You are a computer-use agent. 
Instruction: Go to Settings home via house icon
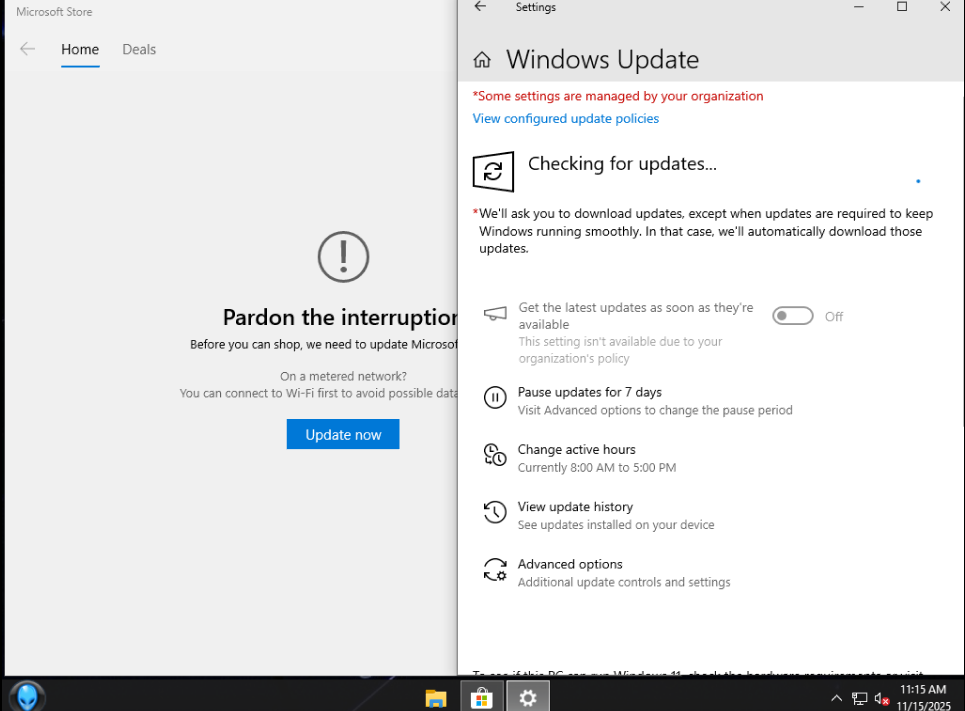click(x=482, y=60)
